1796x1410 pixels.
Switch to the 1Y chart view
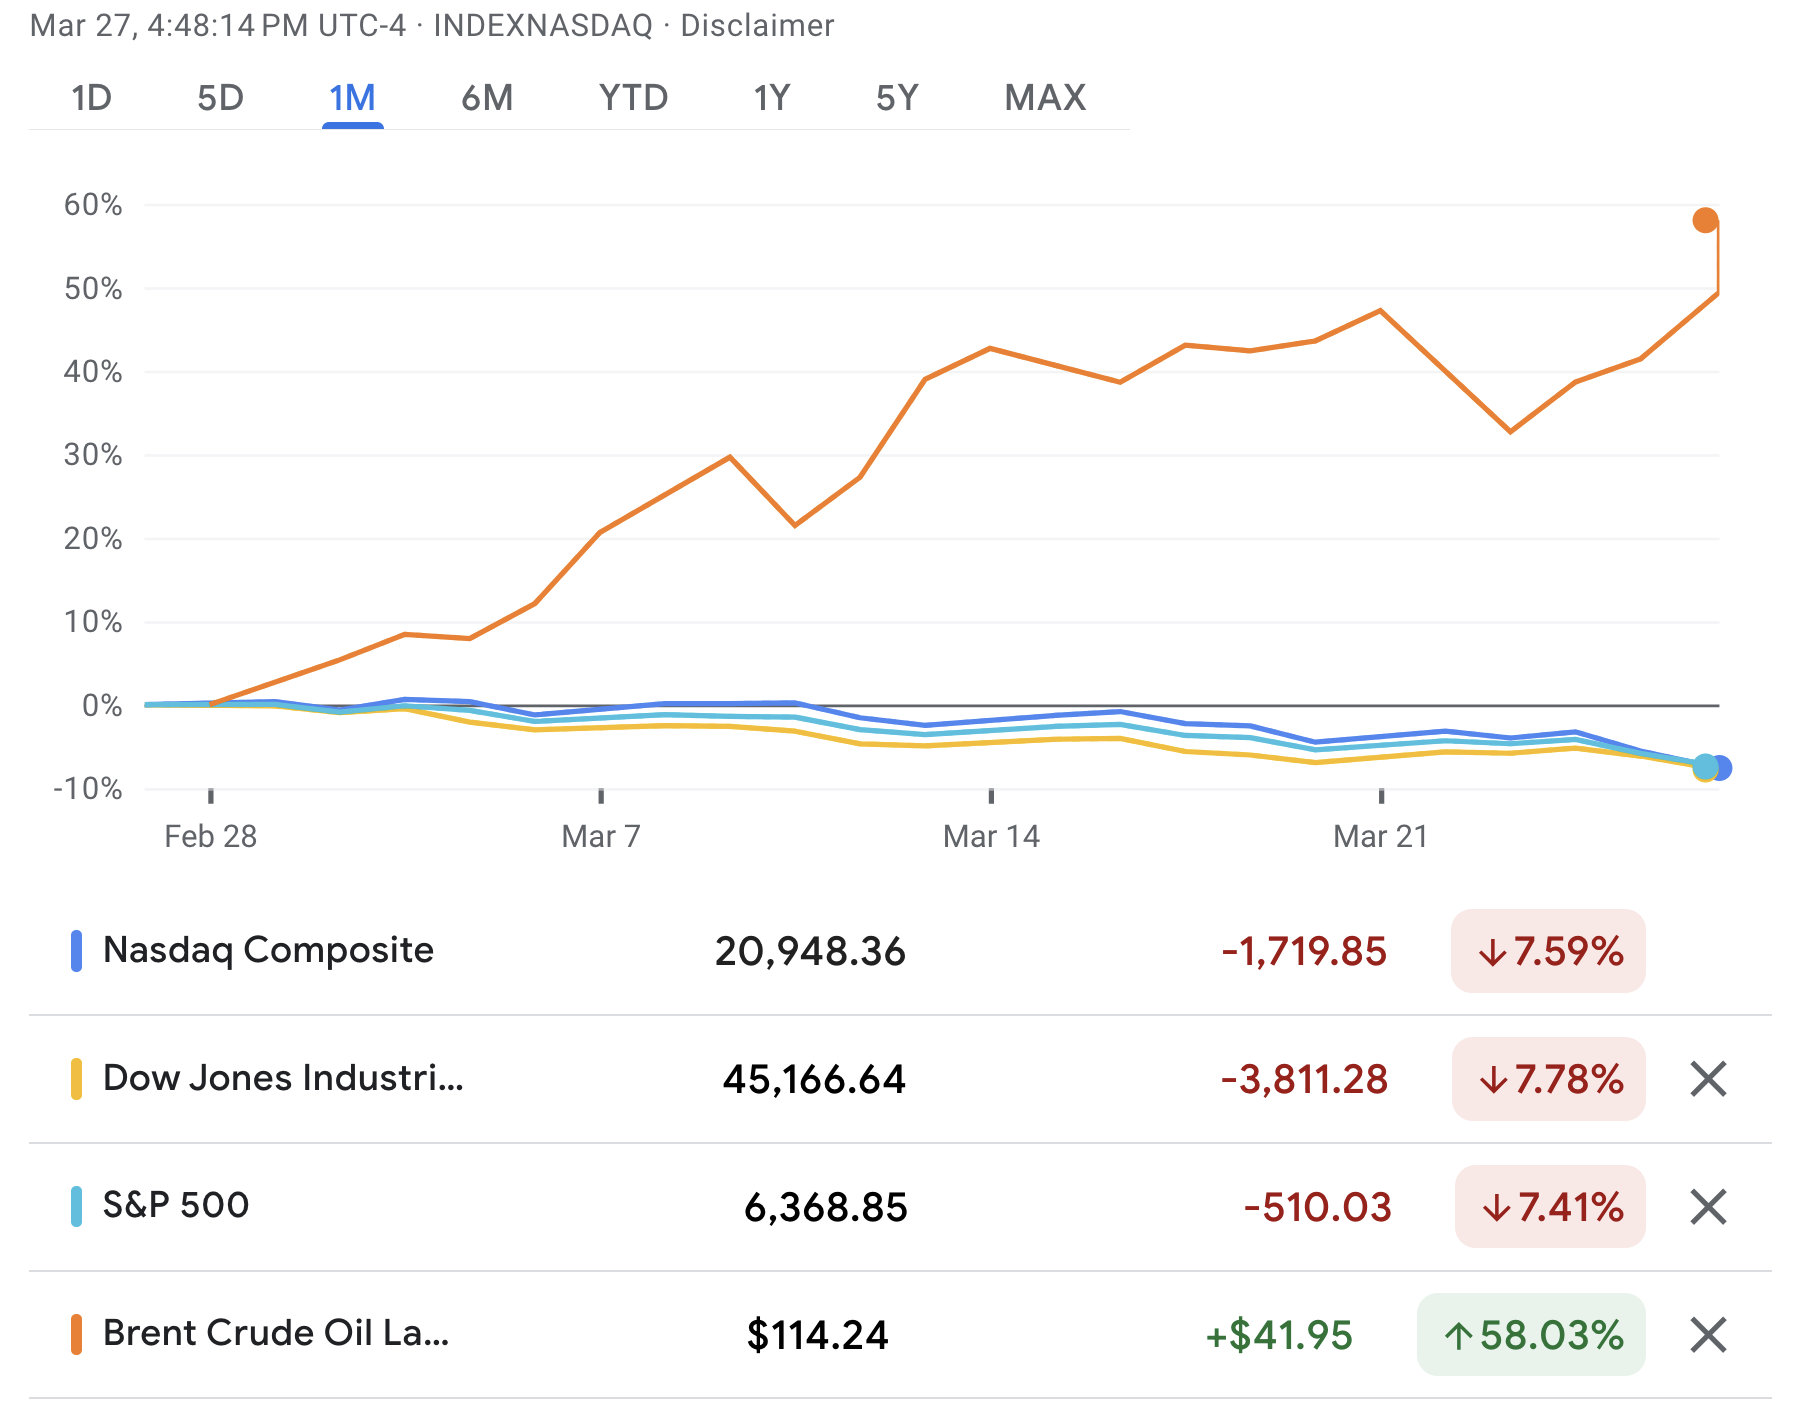[x=771, y=98]
